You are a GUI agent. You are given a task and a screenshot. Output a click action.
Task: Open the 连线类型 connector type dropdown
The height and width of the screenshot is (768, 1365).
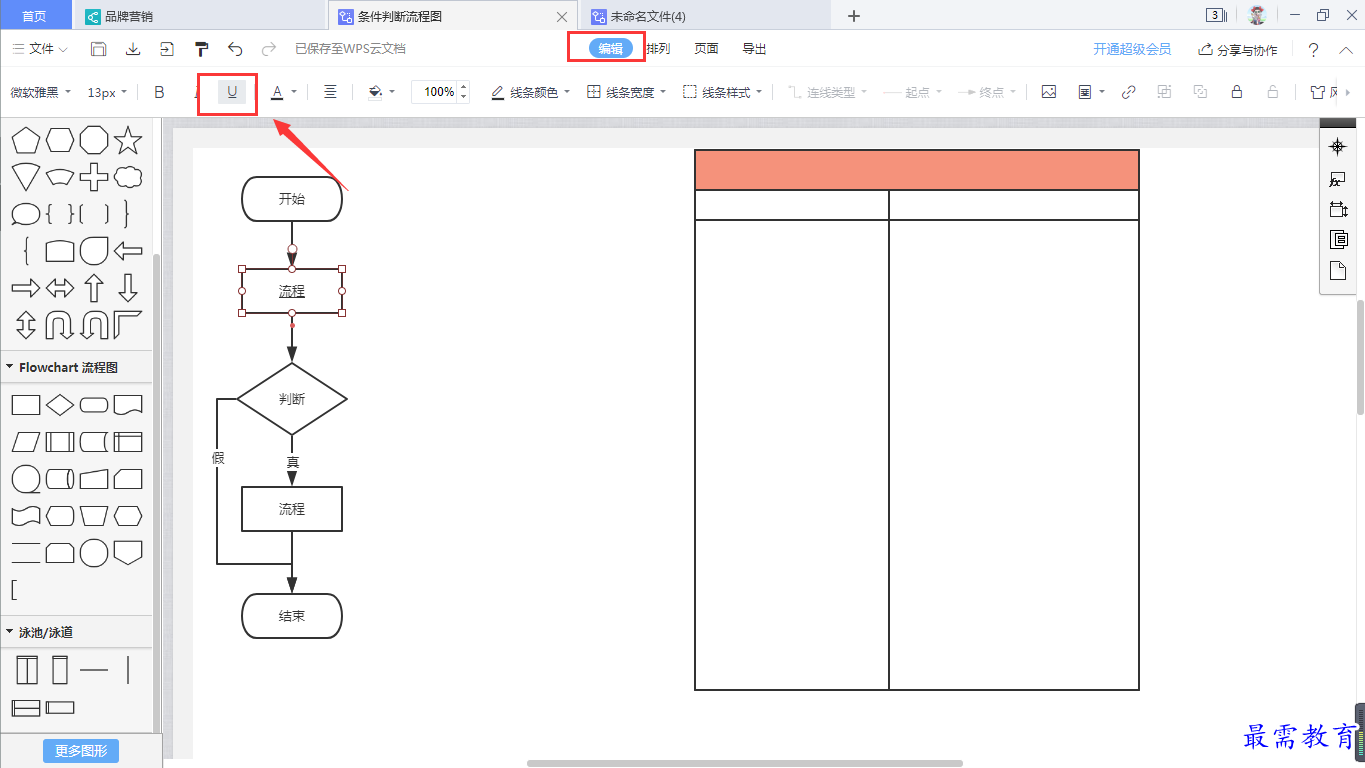827,92
